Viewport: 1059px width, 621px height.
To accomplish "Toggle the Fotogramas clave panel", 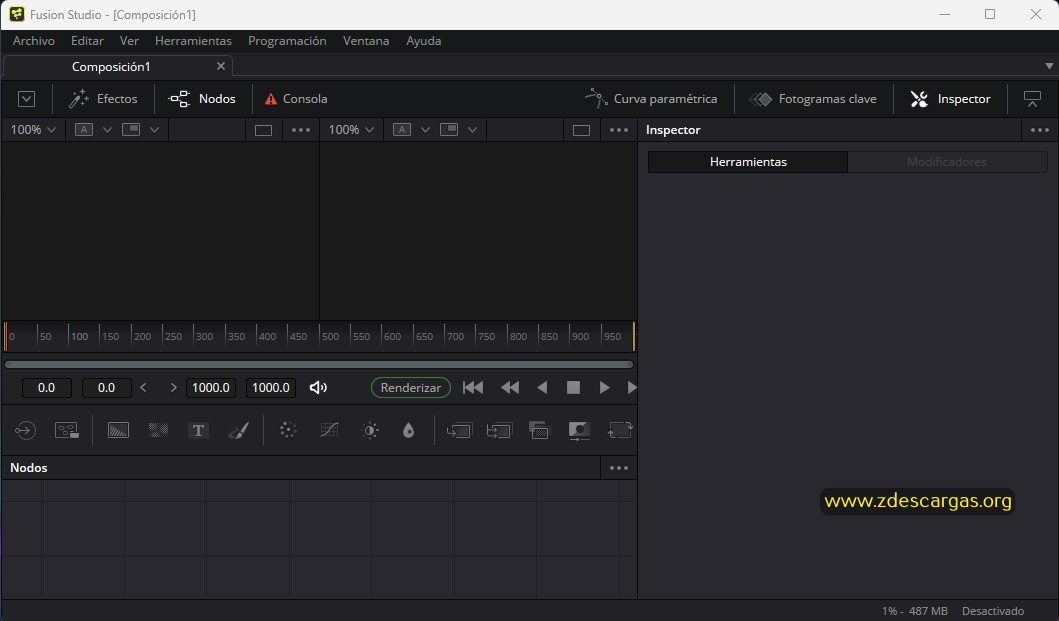I will [813, 99].
